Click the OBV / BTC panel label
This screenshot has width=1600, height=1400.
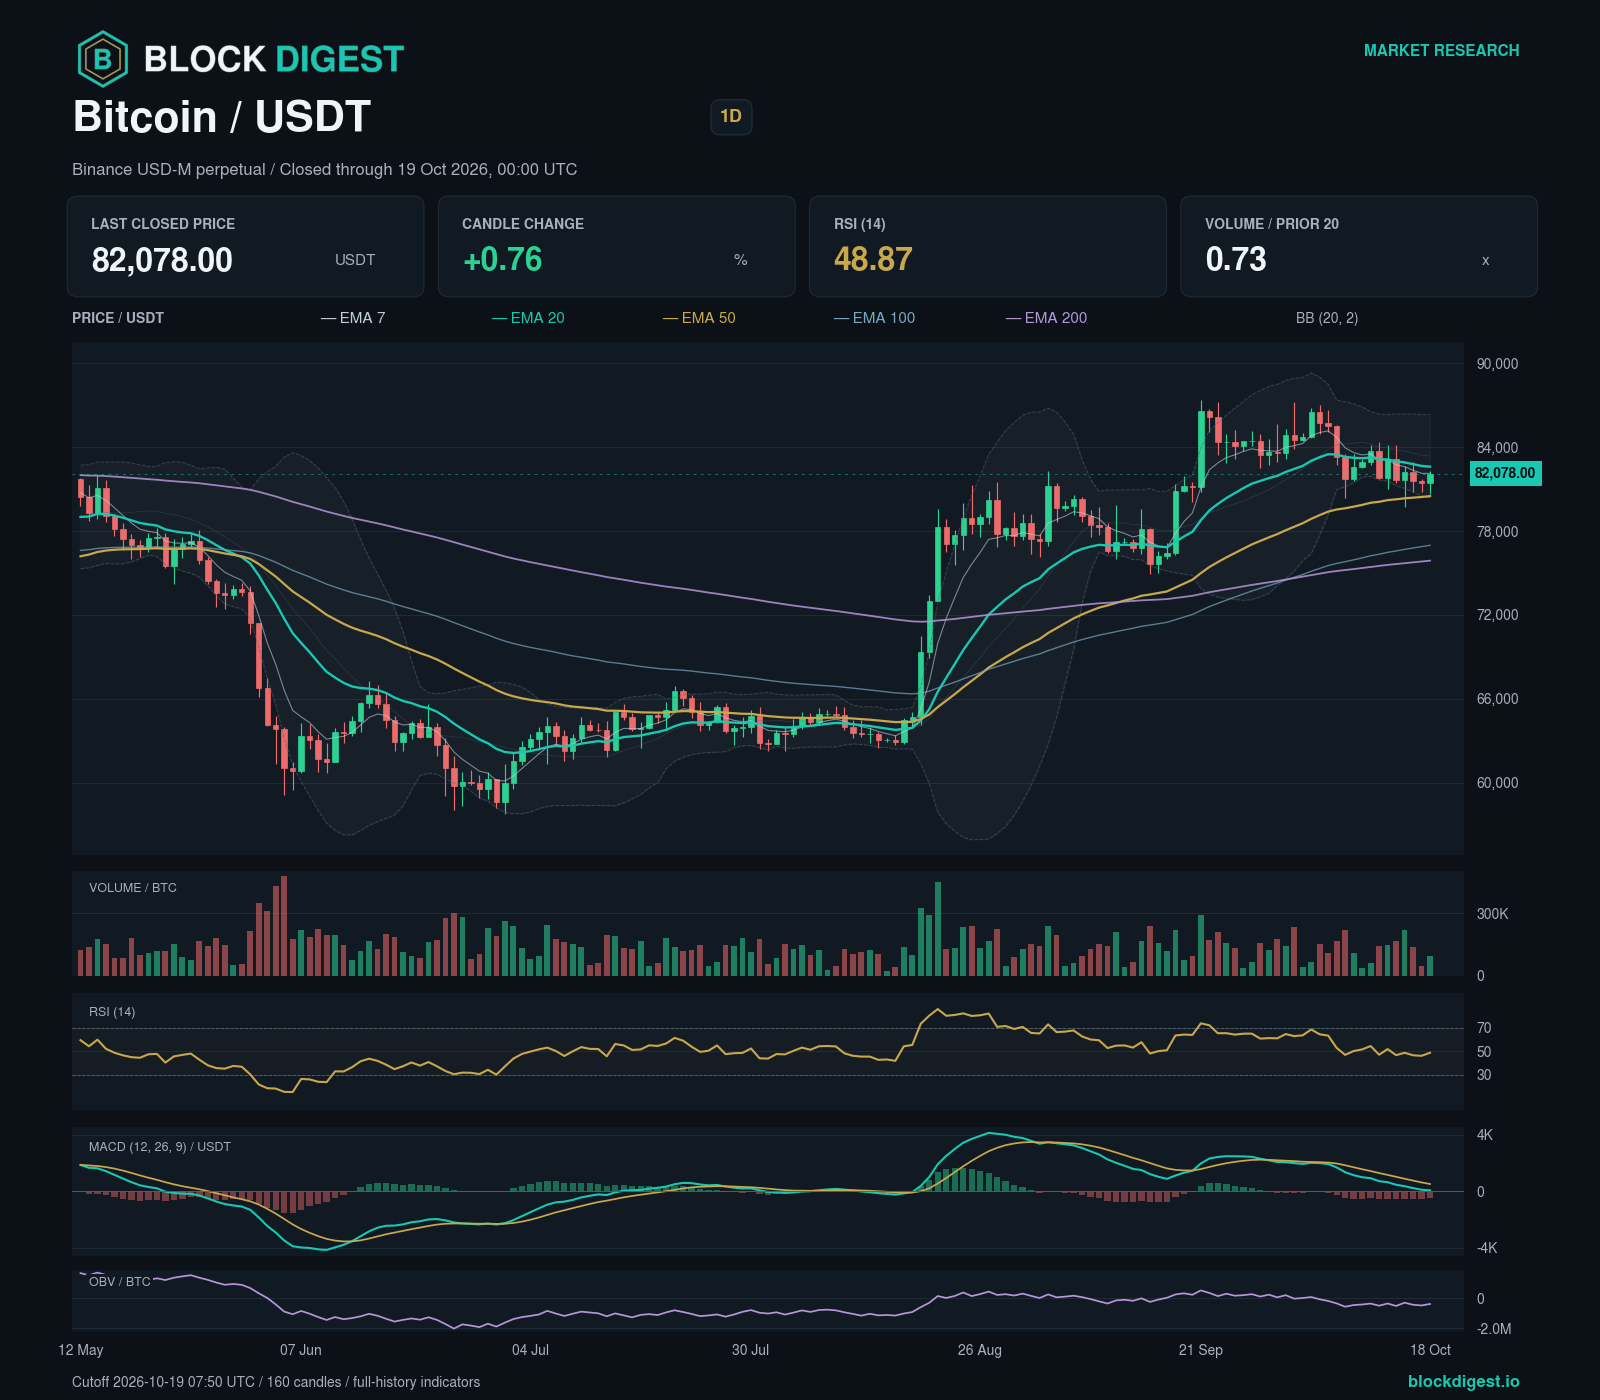(120, 1281)
